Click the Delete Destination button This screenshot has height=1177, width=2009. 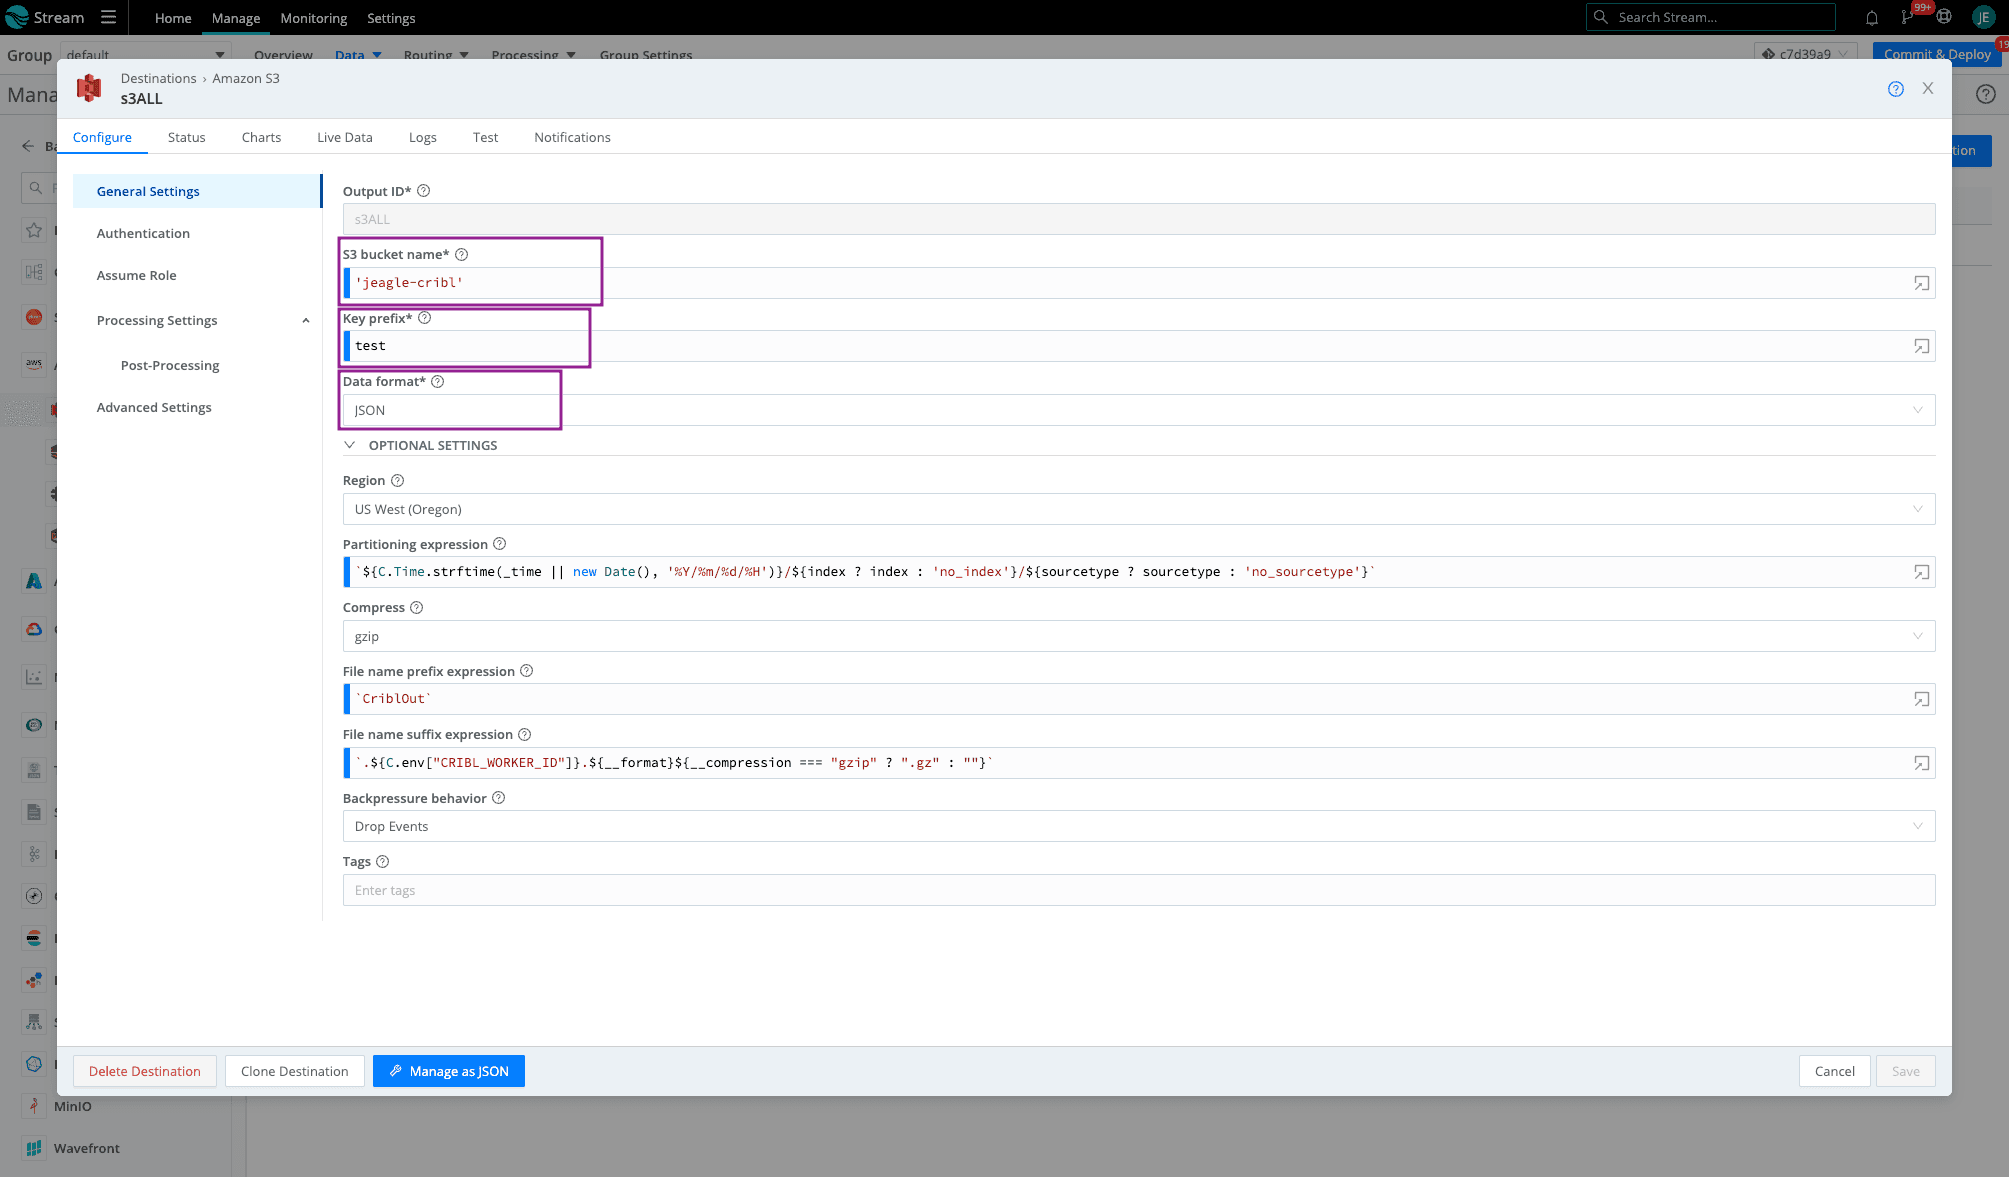tap(144, 1072)
